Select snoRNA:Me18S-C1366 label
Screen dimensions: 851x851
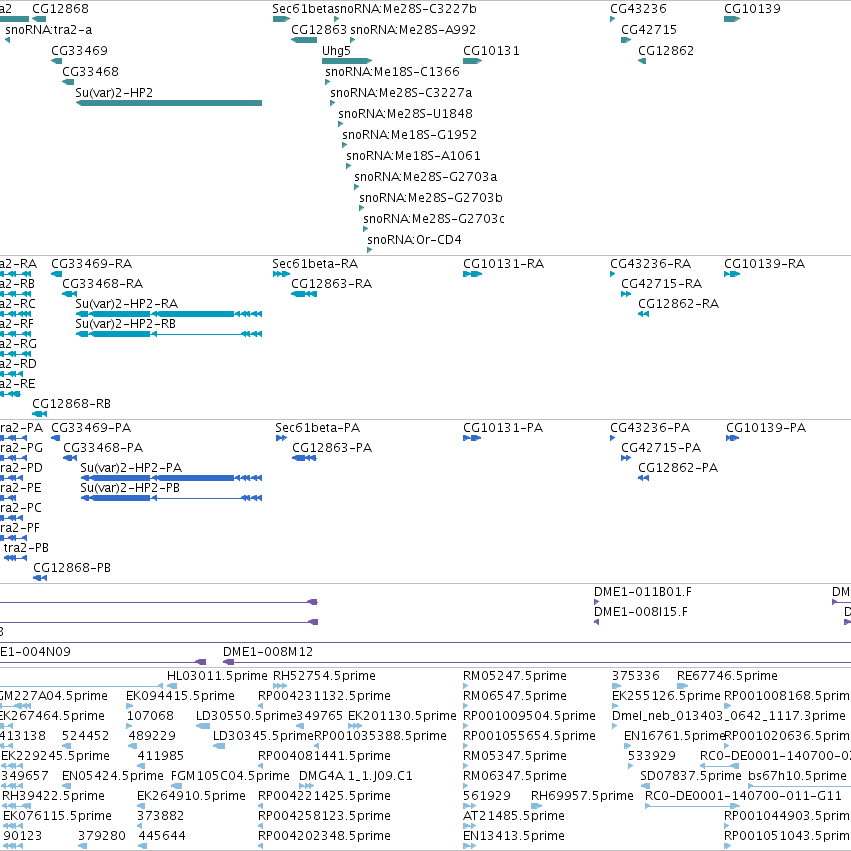(392, 72)
